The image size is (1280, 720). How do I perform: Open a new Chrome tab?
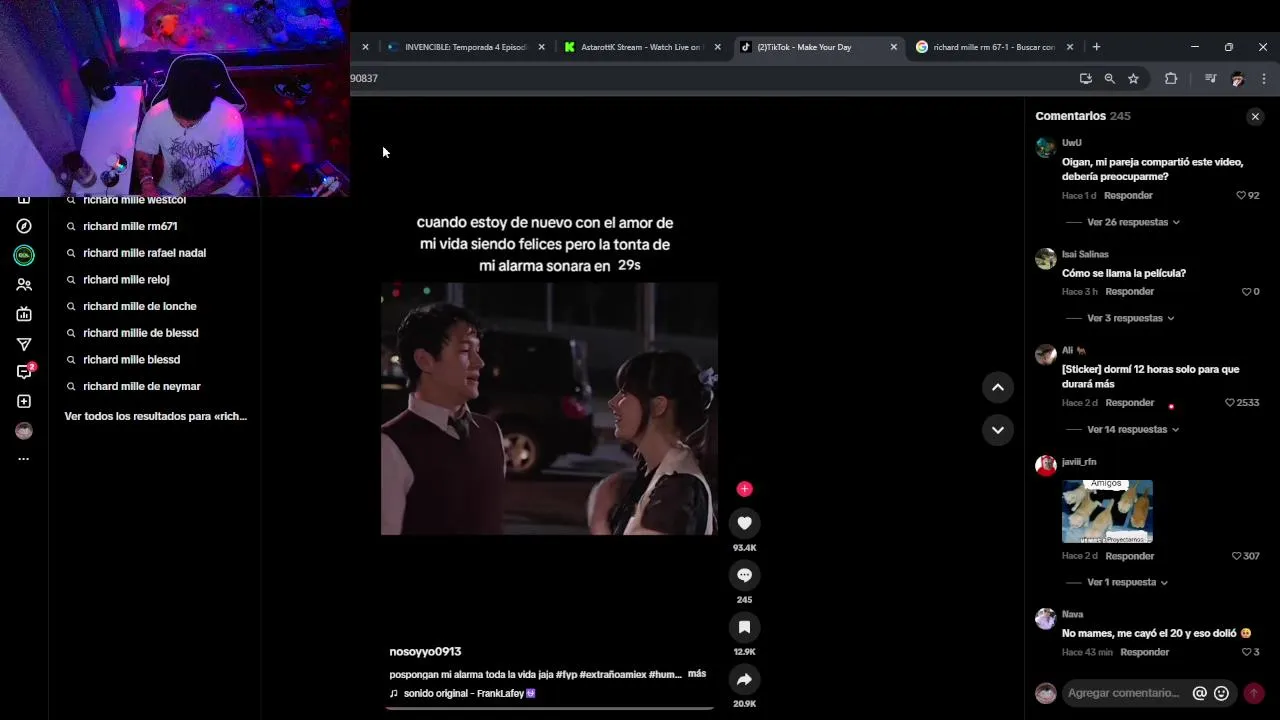1096,47
